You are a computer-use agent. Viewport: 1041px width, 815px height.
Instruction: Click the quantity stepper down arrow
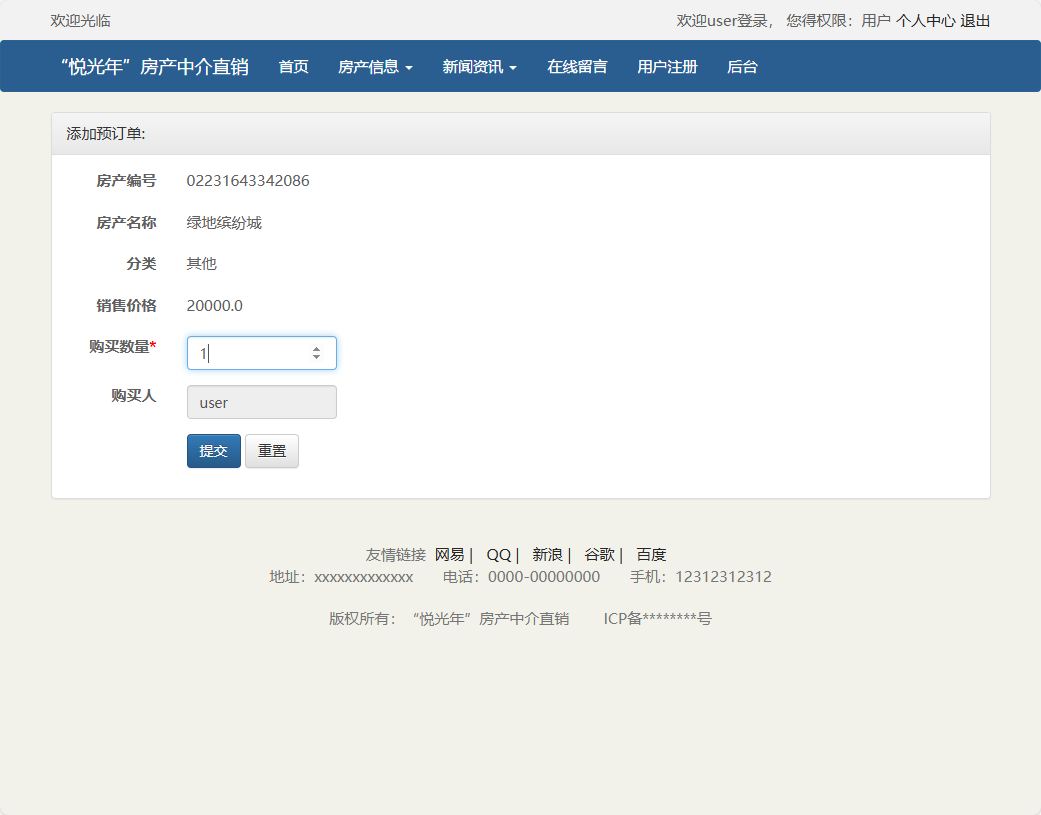[x=316, y=358]
